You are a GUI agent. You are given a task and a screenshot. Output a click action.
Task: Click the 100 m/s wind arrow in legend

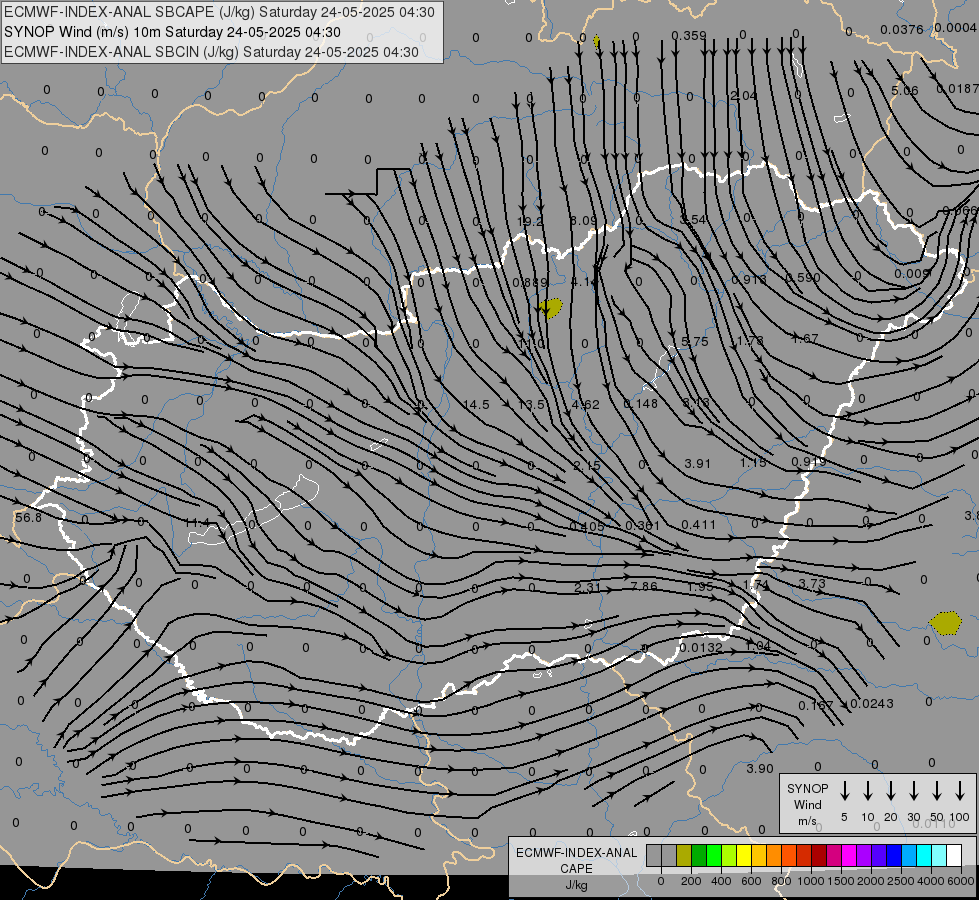(x=960, y=790)
